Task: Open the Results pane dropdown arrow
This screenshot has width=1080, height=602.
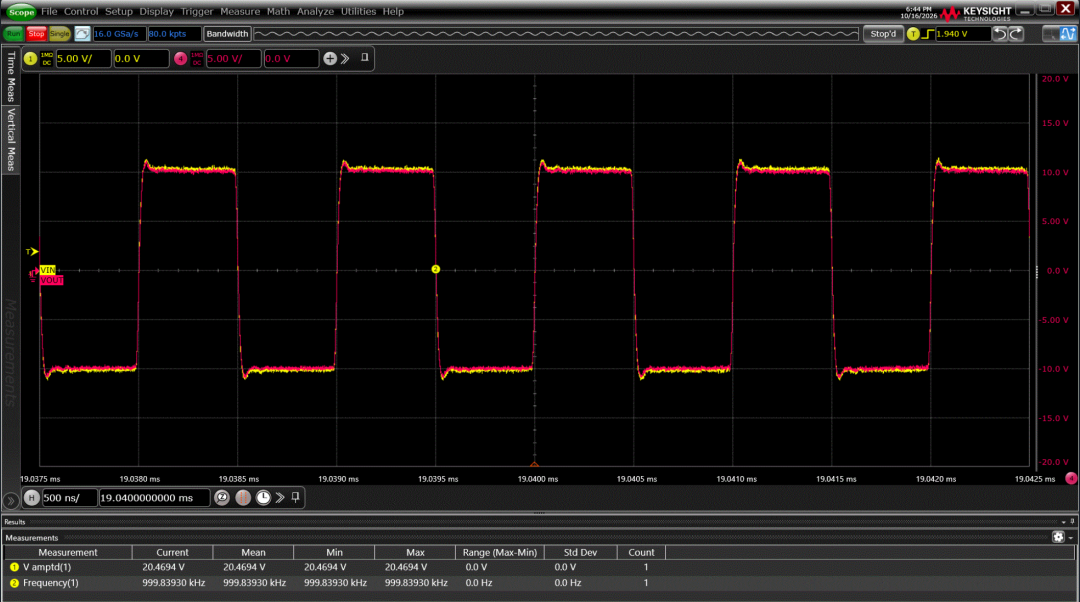Action: tap(1063, 522)
